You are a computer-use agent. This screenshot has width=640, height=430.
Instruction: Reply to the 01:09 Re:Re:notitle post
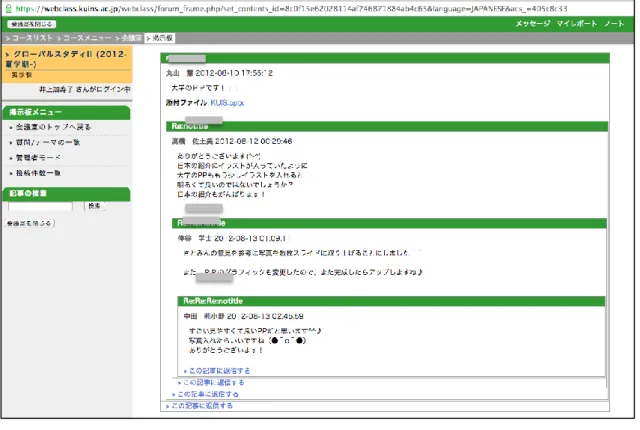pos(213,382)
